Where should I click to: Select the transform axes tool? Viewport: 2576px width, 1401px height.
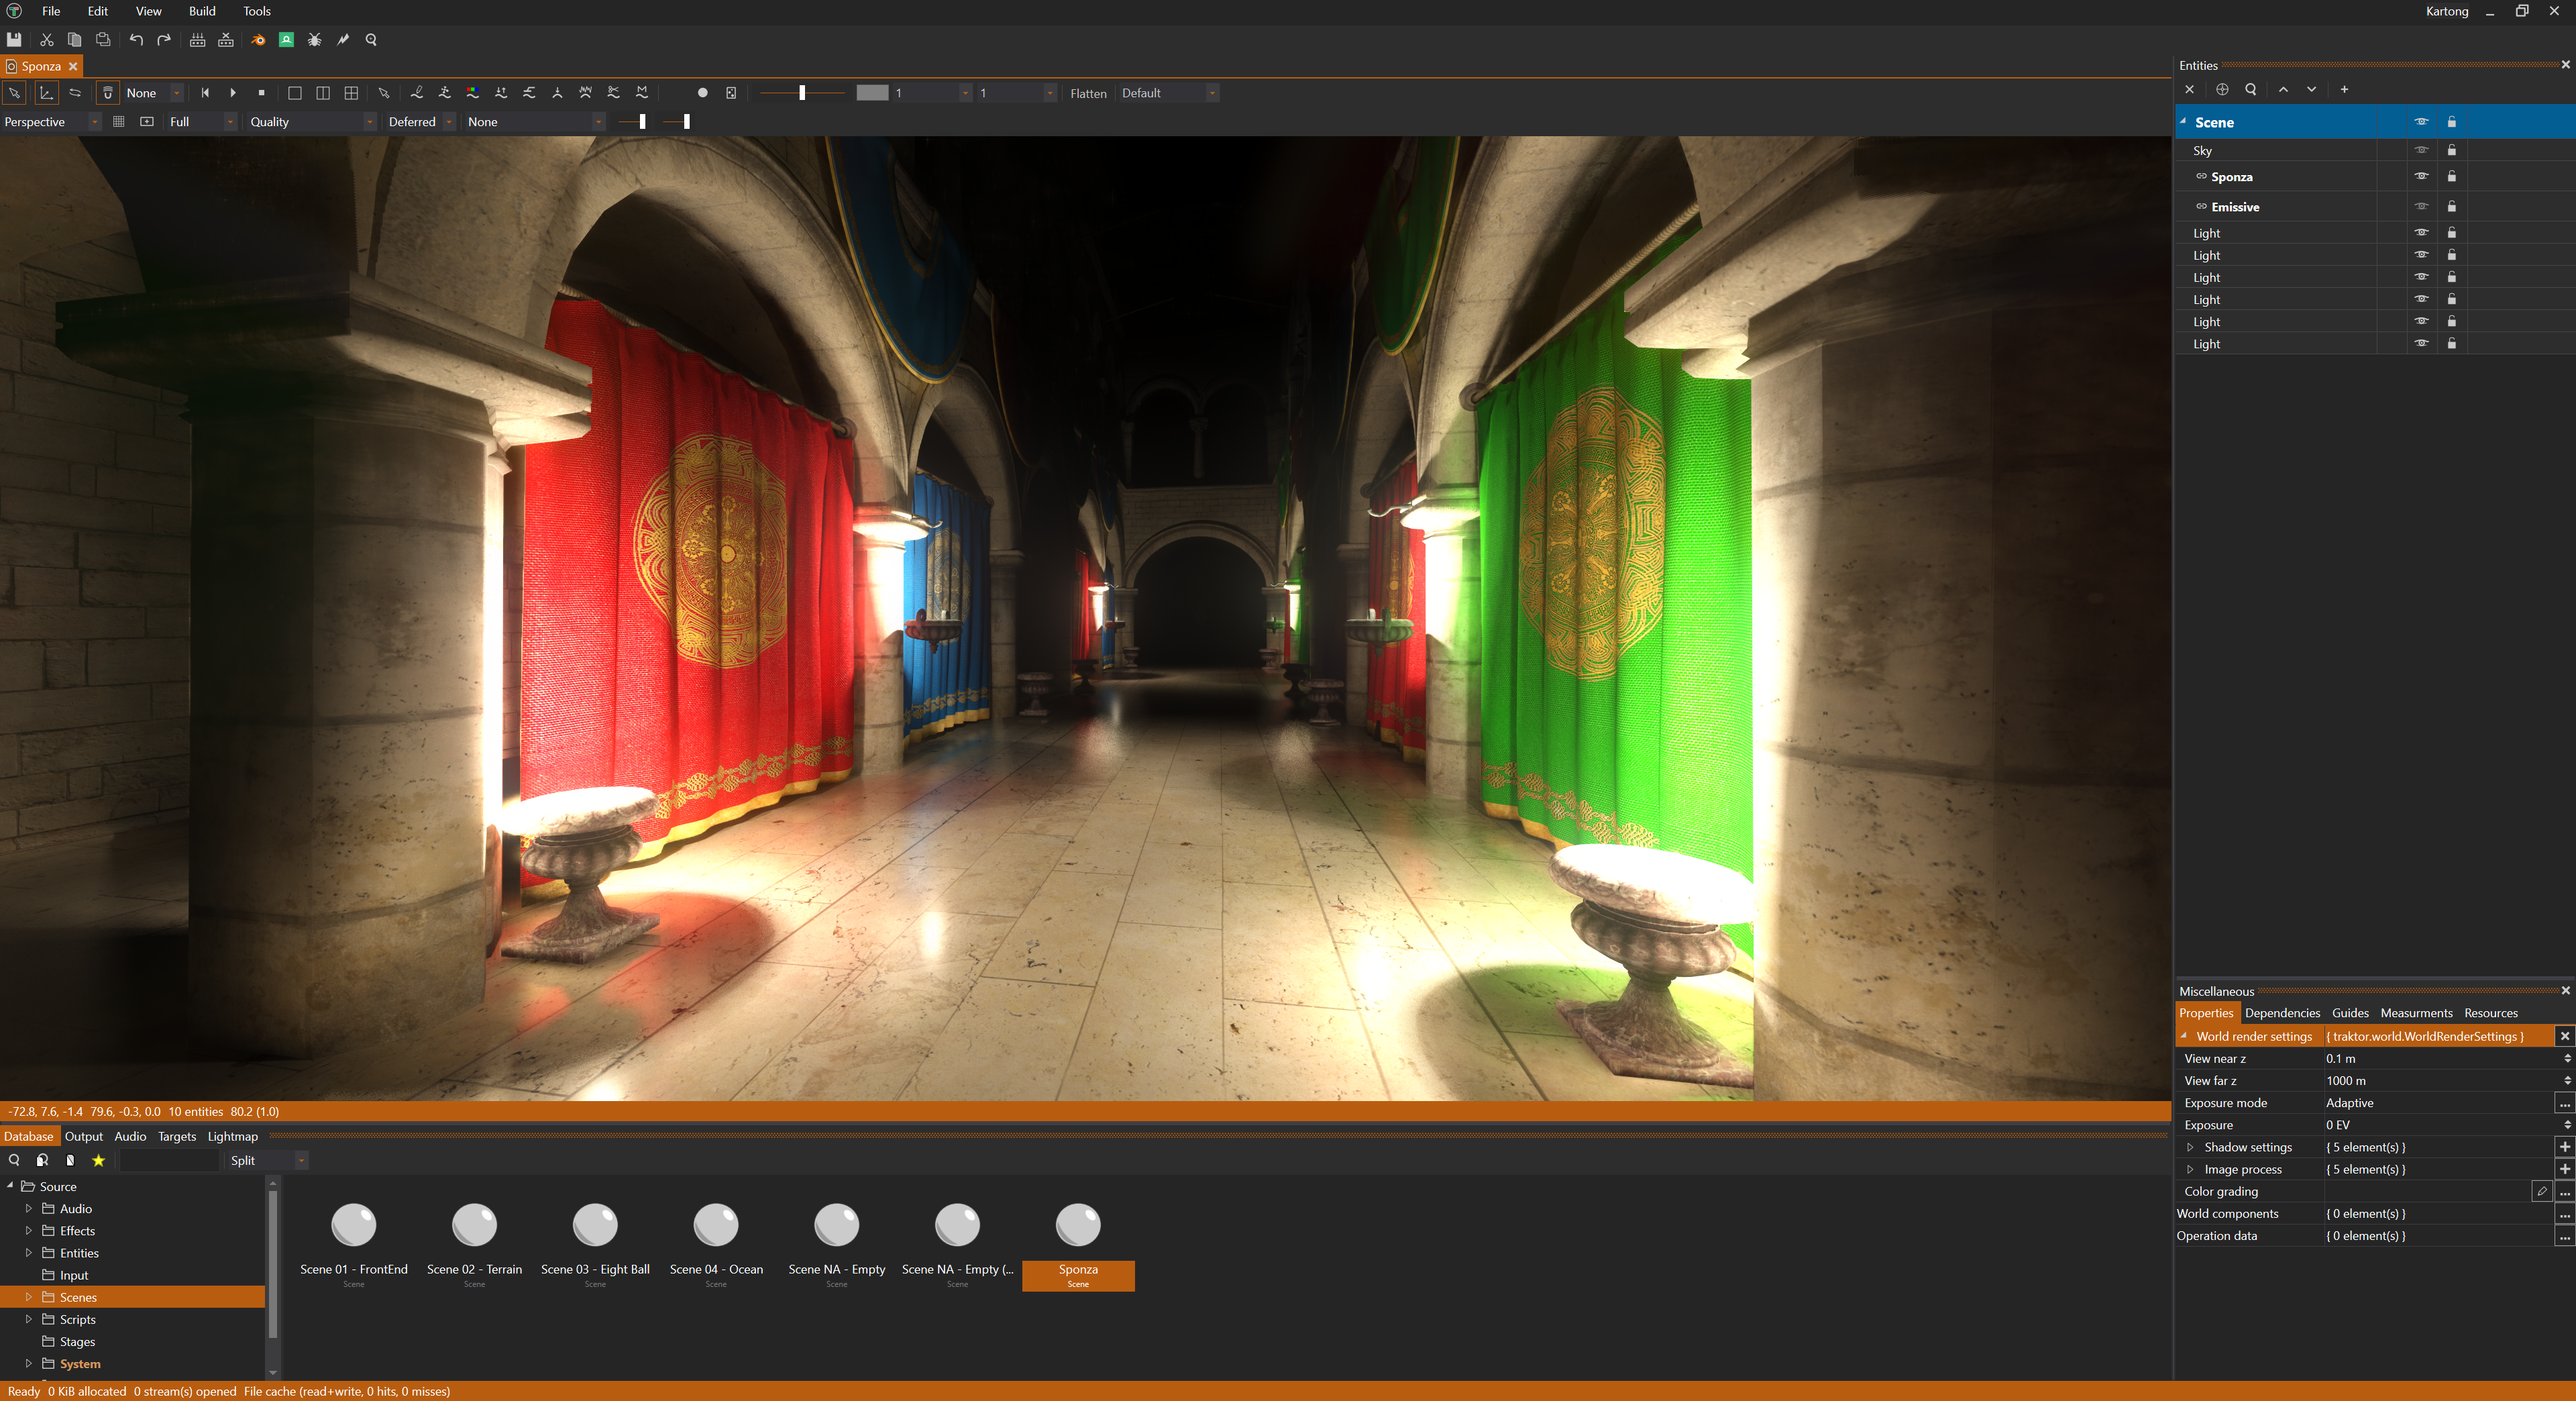(x=46, y=92)
